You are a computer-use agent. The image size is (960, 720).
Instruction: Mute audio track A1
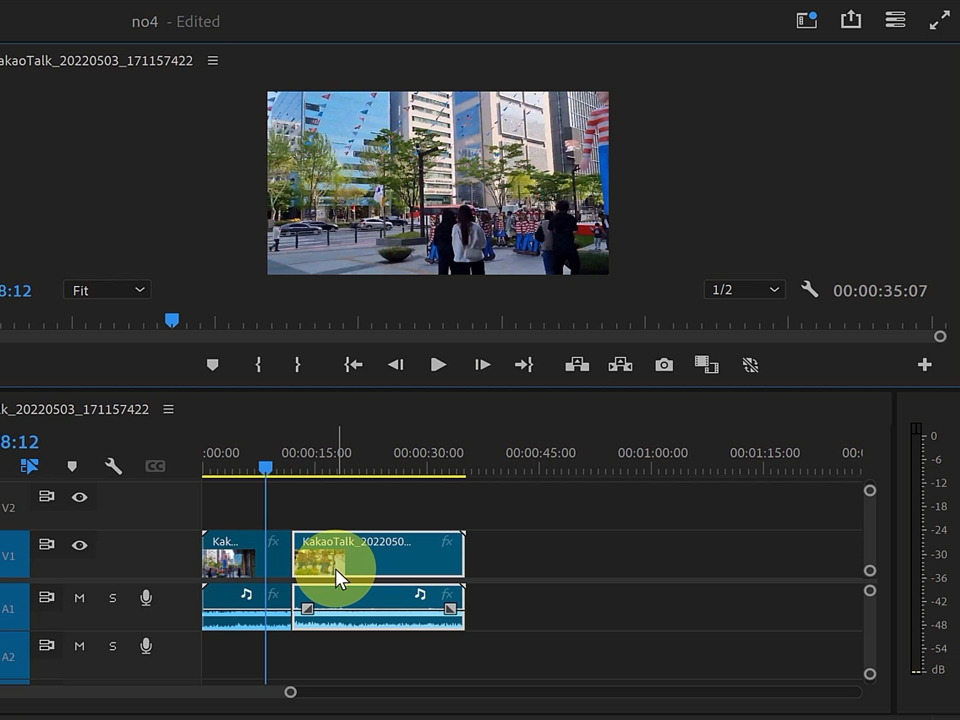80,598
